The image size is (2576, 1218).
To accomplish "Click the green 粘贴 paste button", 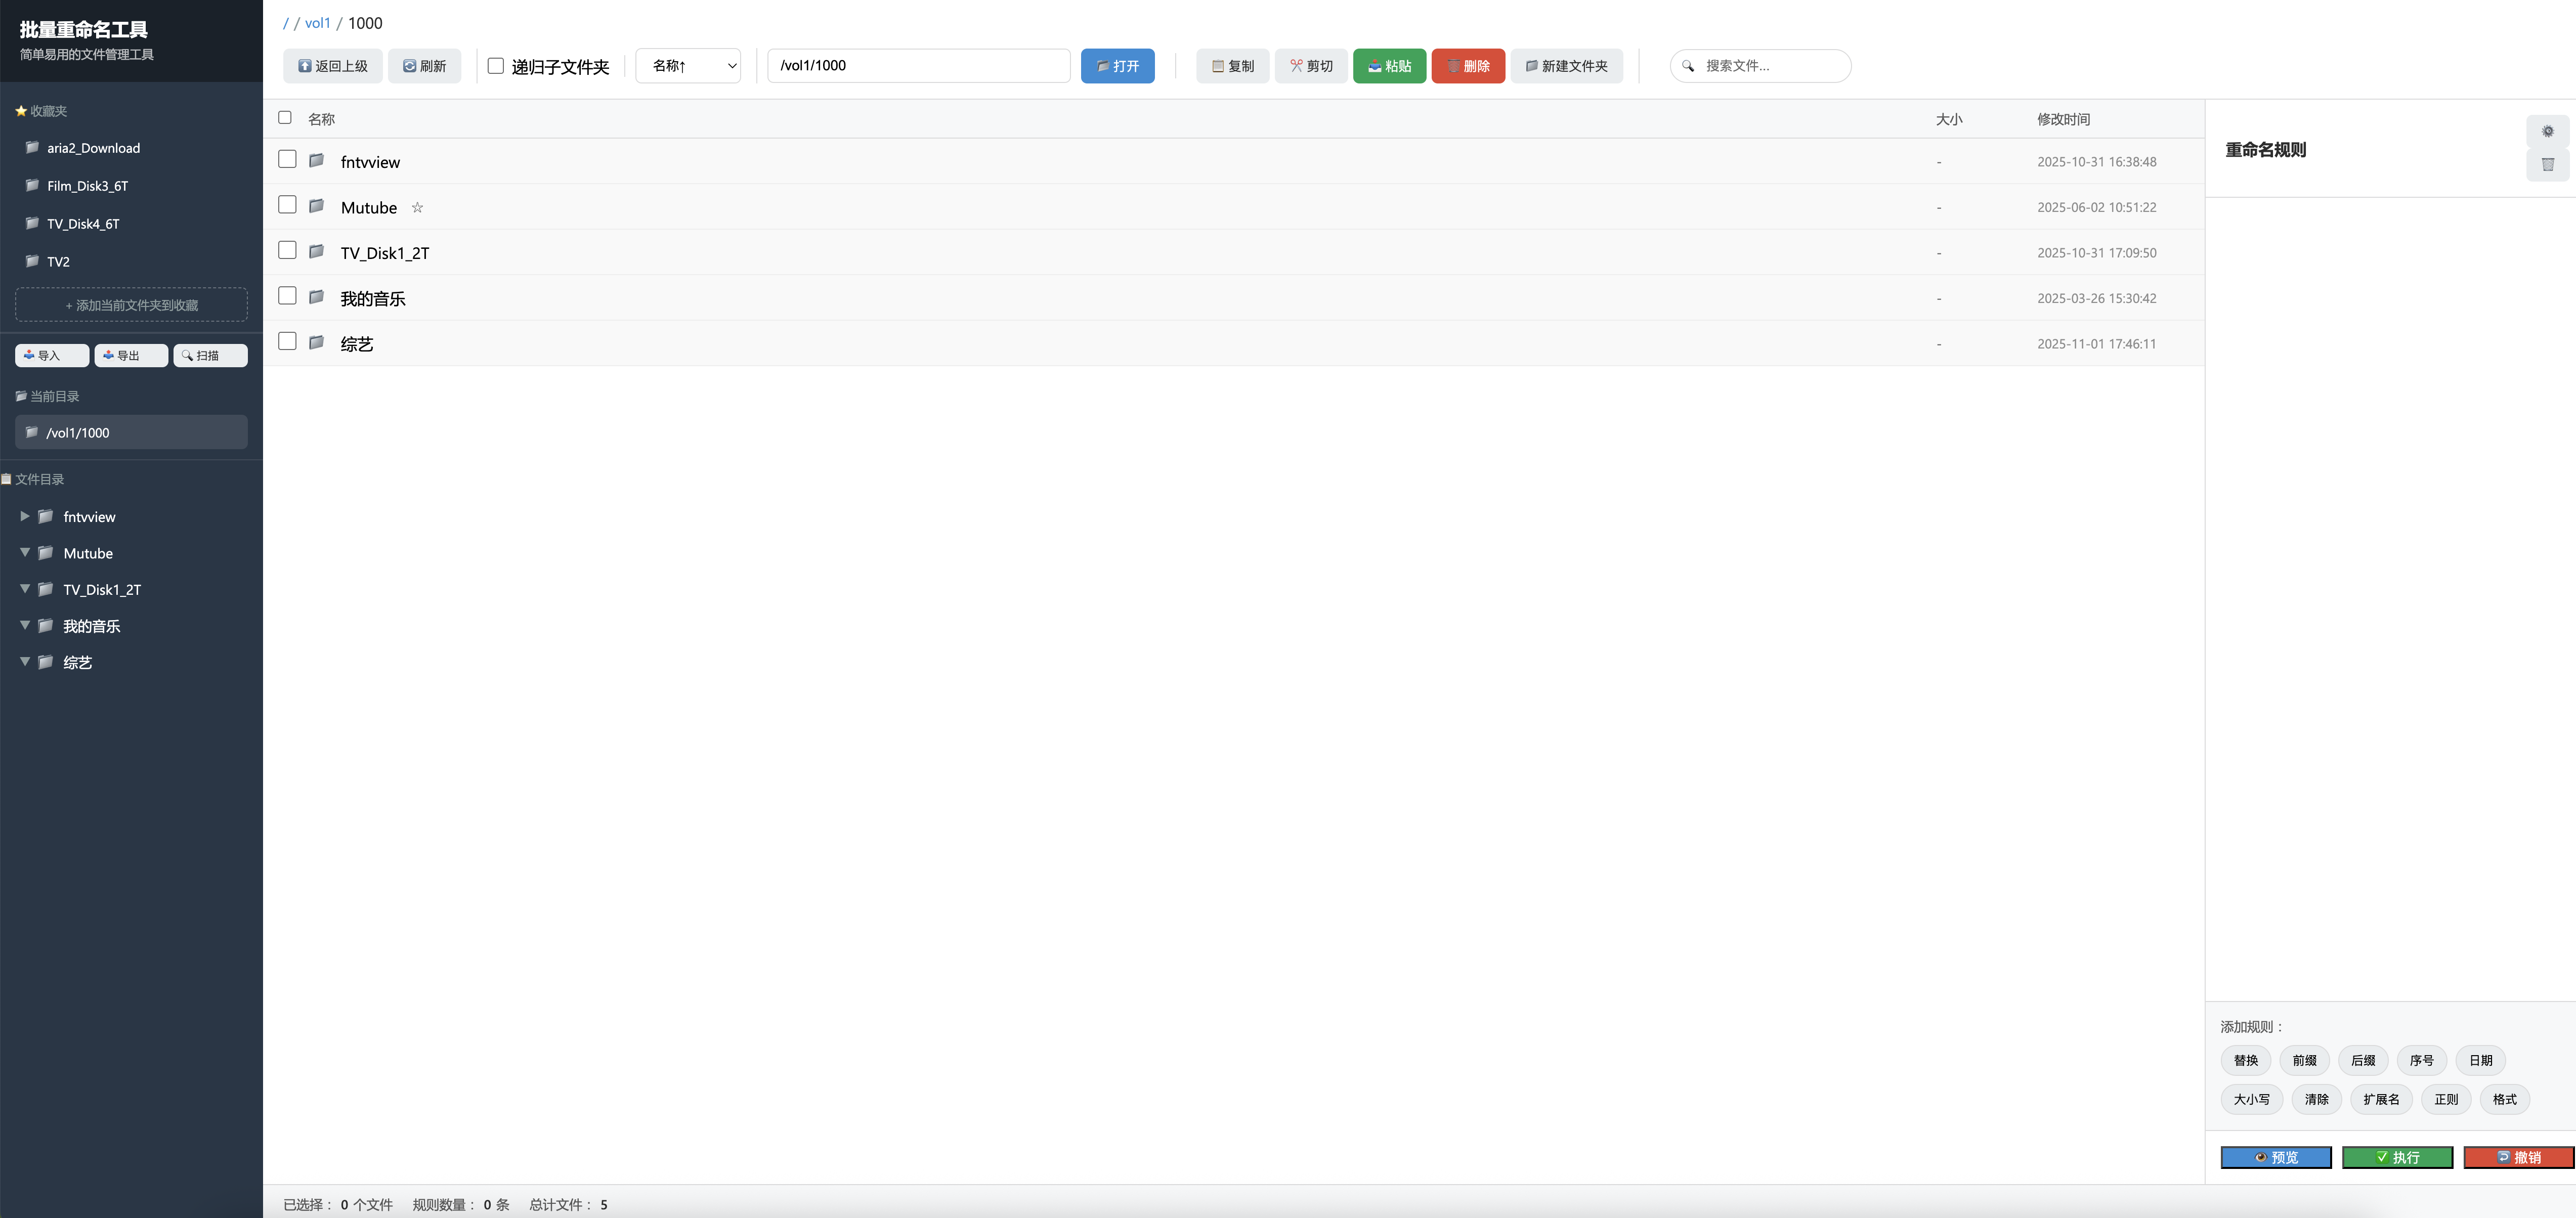I will (1389, 66).
